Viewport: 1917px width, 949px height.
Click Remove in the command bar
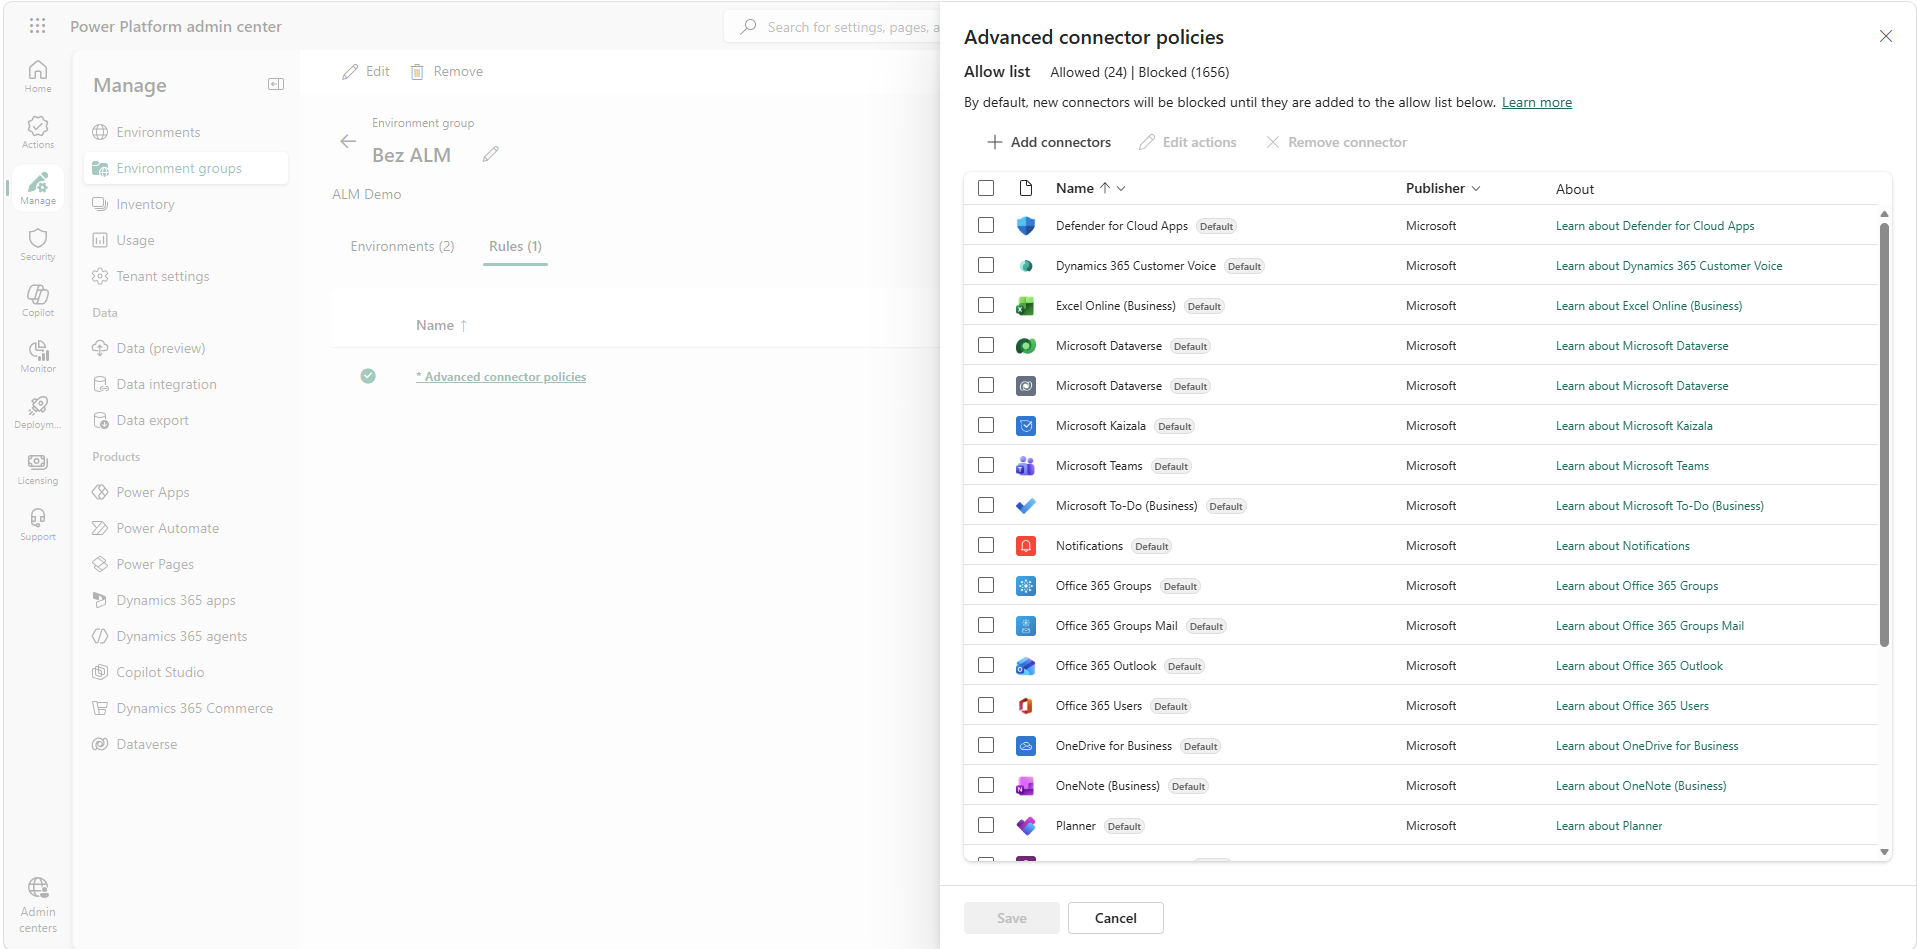446,71
